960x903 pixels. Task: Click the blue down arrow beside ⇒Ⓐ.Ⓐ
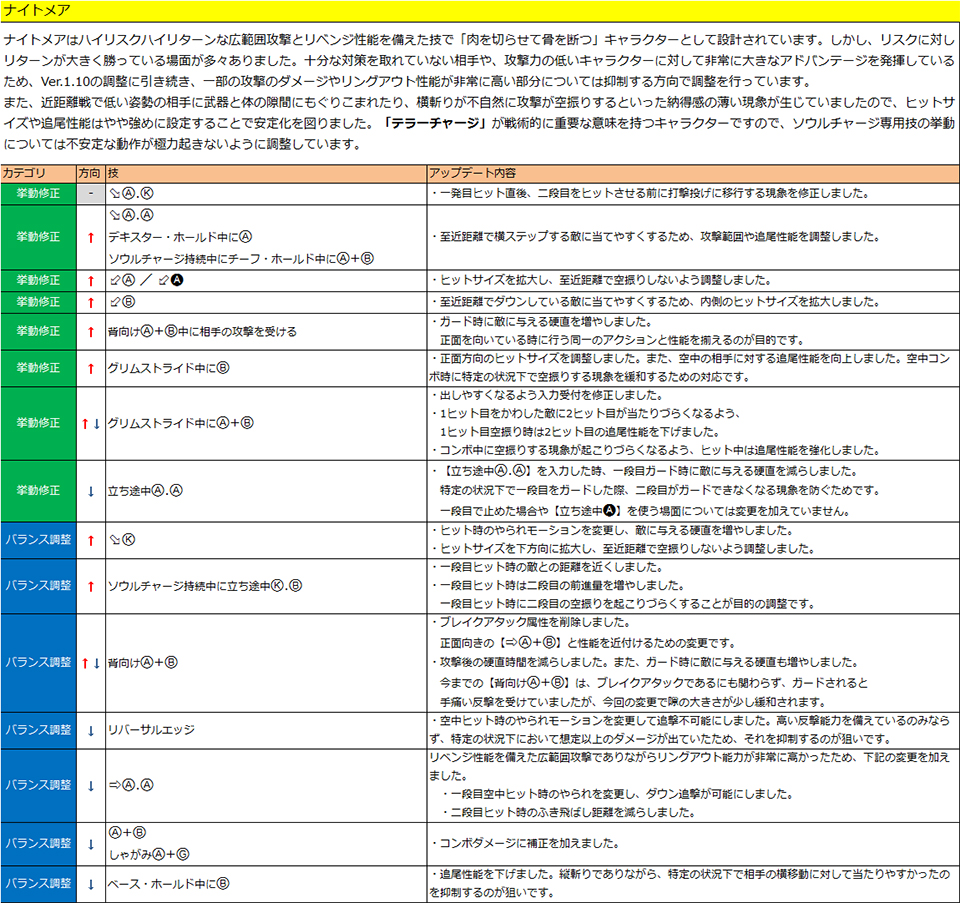90,785
